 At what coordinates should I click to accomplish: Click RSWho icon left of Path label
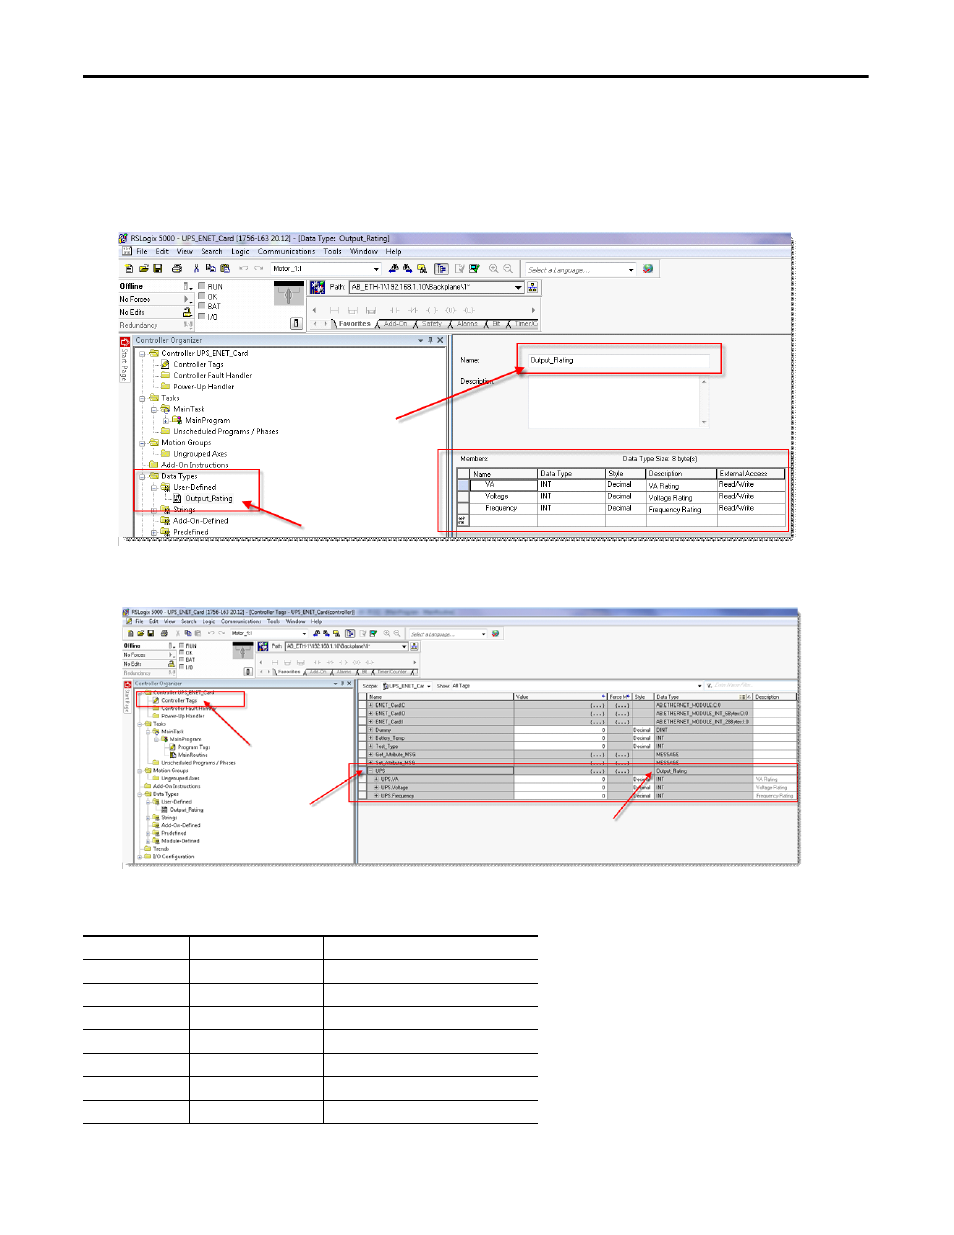point(317,287)
